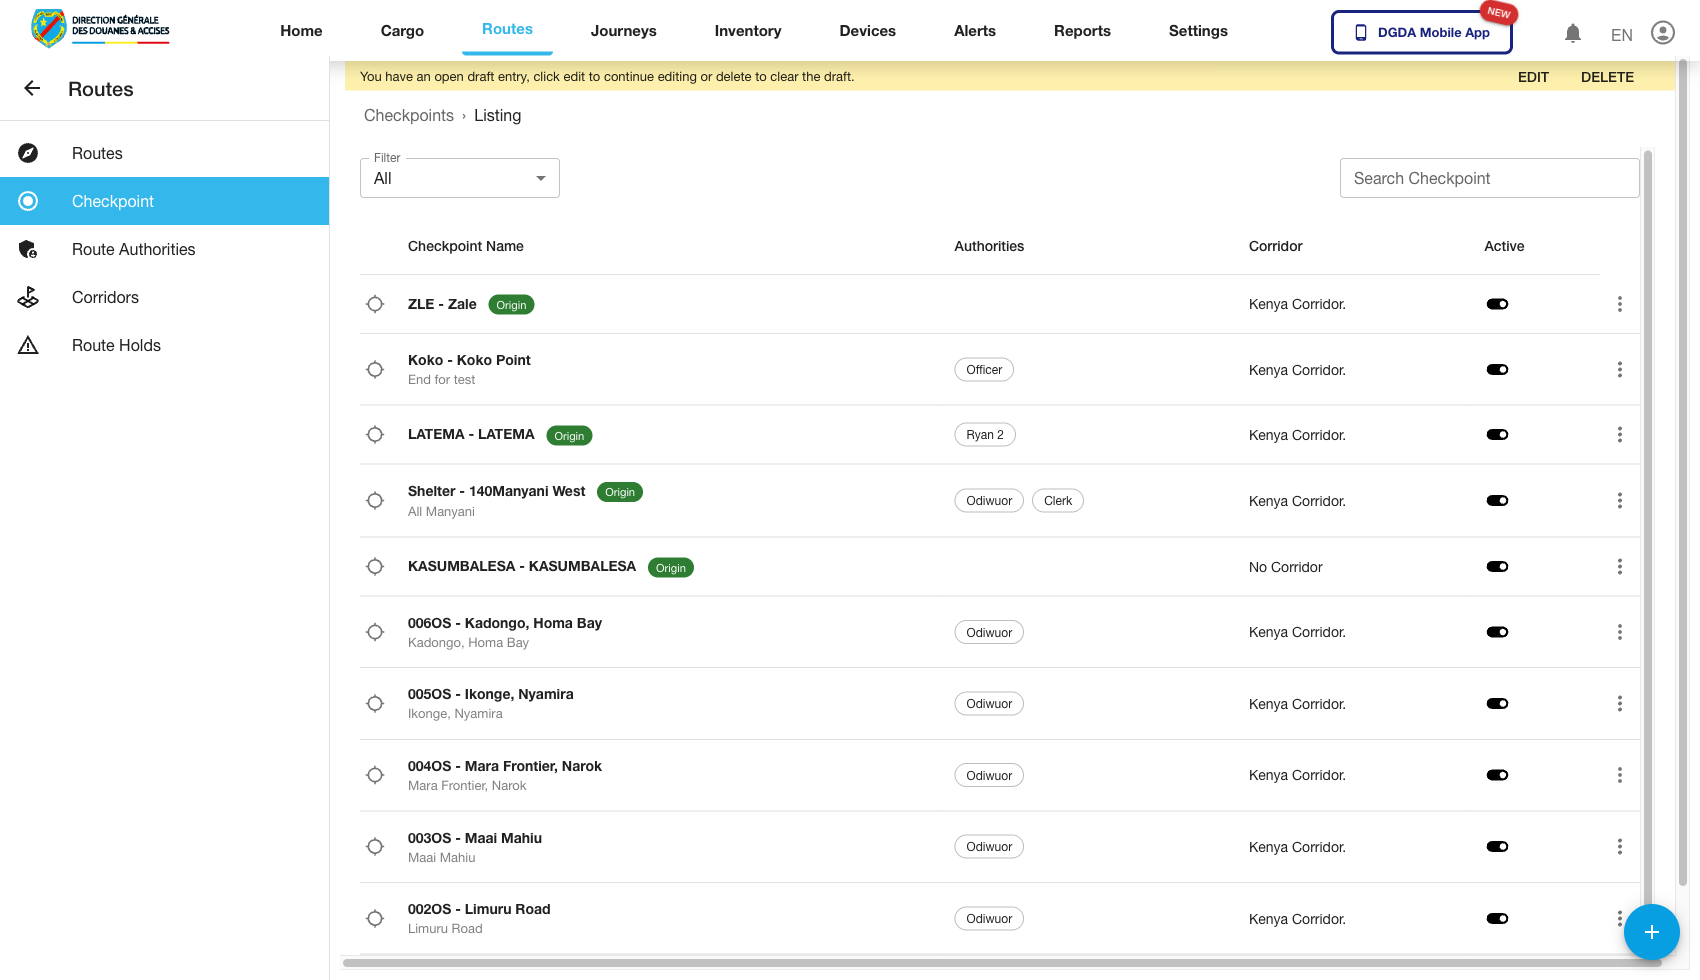Click the Route Holds warning triangle icon
Screen dimensions: 1700x980
pos(28,345)
